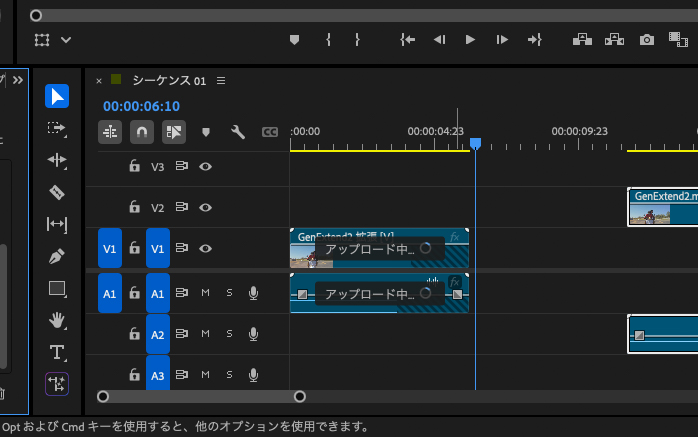The image size is (698, 437).
Task: Mute track A3
Action: pos(205,375)
